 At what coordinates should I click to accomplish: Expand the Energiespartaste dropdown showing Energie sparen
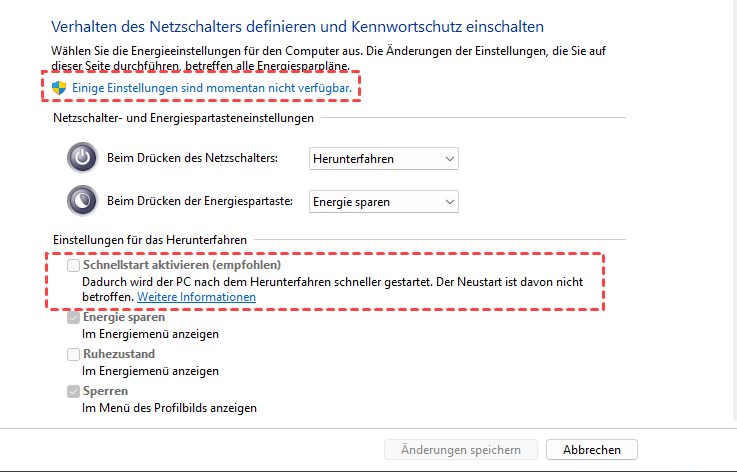click(383, 201)
